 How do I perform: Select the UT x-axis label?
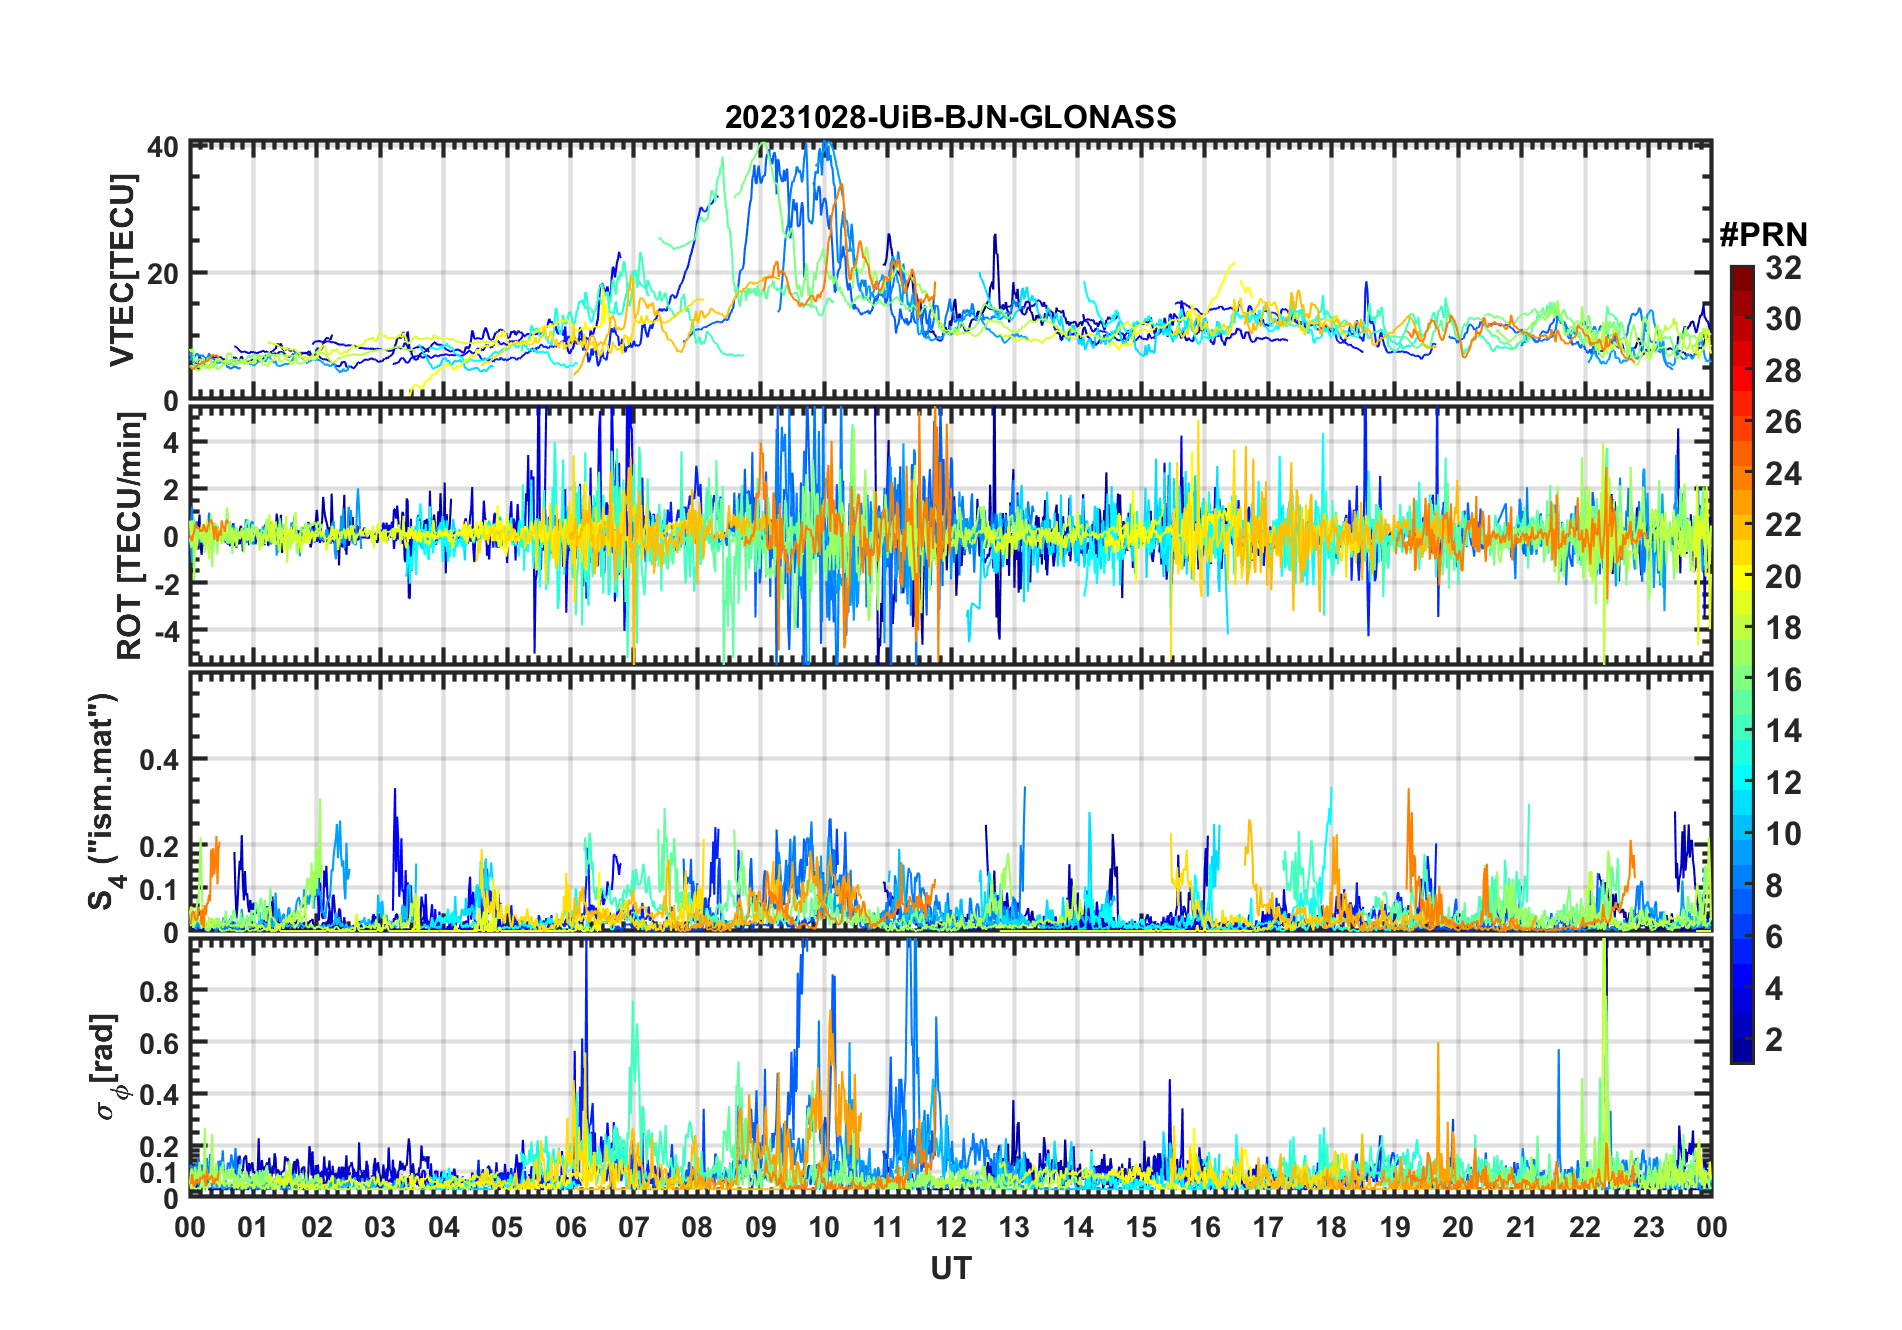[x=950, y=1268]
